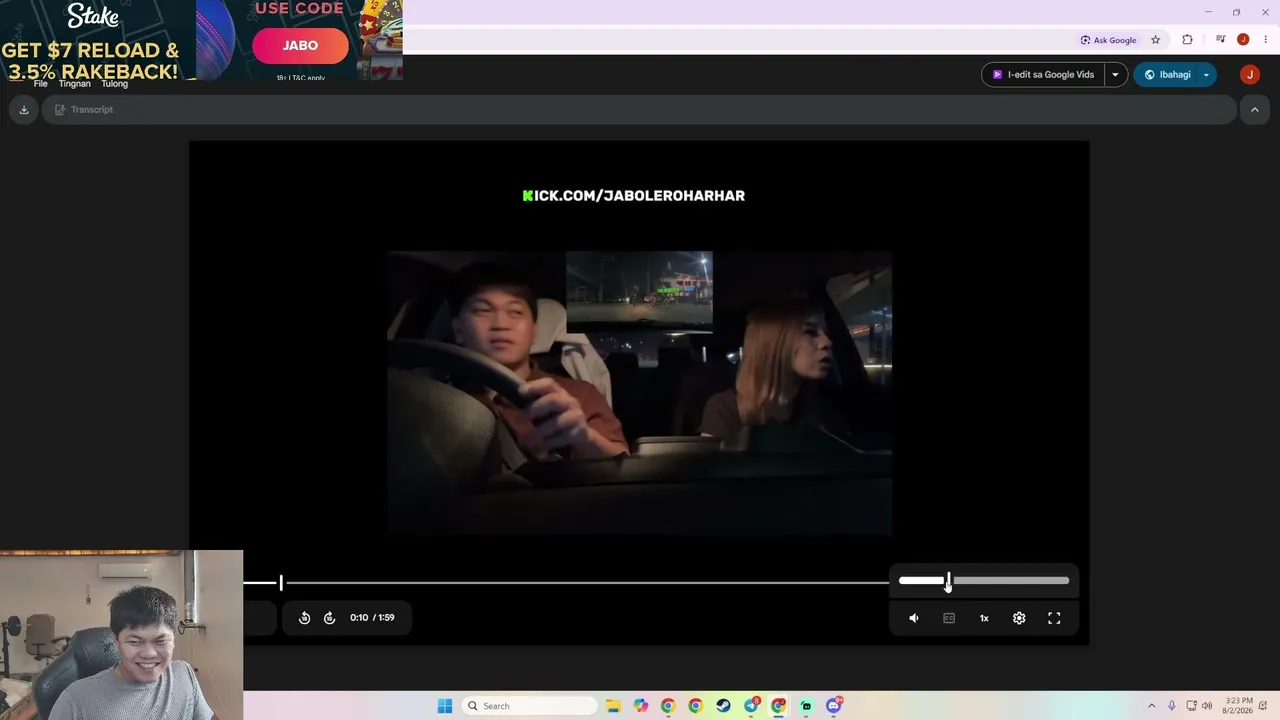The image size is (1280, 720).
Task: Click the video frame to play or pause
Action: [x=639, y=393]
